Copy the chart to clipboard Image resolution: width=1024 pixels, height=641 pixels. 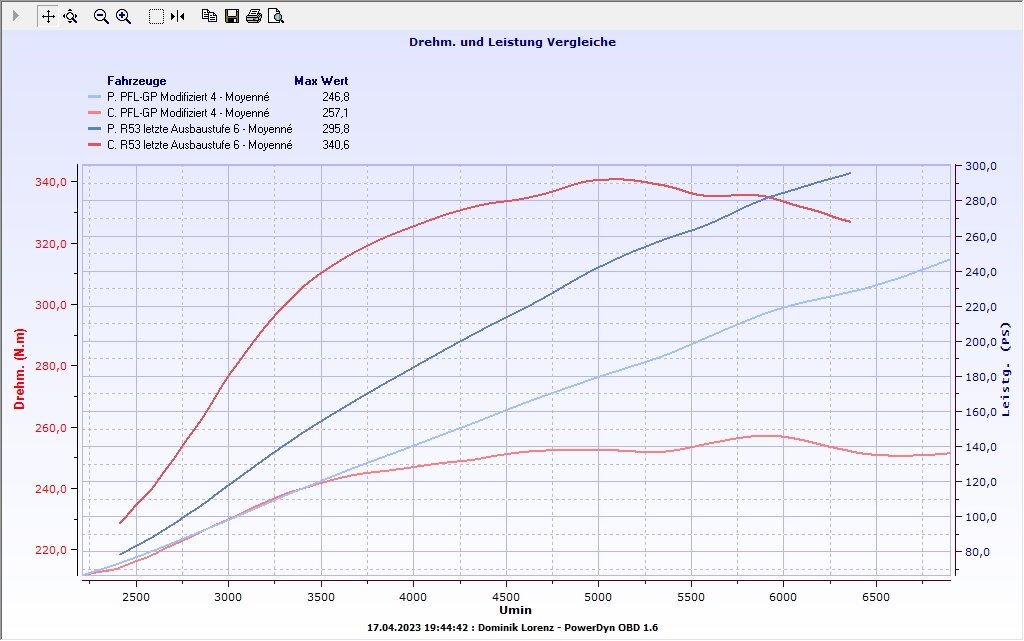click(x=209, y=16)
